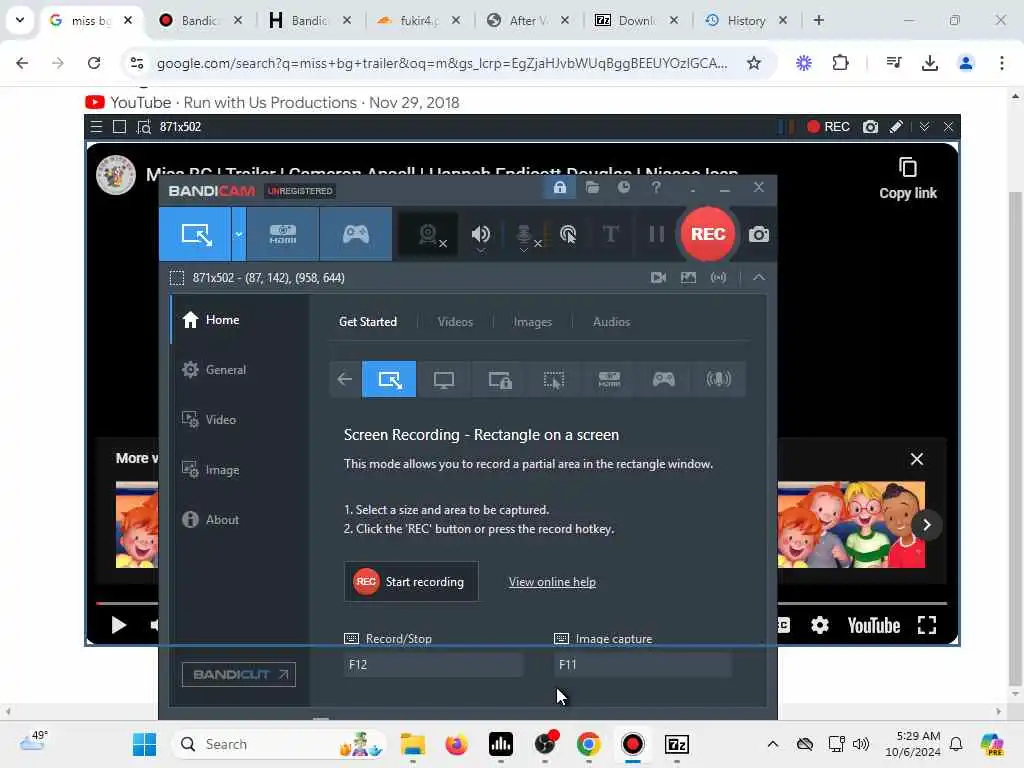1024x768 pixels.
Task: Open the output folder icon in Bandicam
Action: tap(592, 188)
